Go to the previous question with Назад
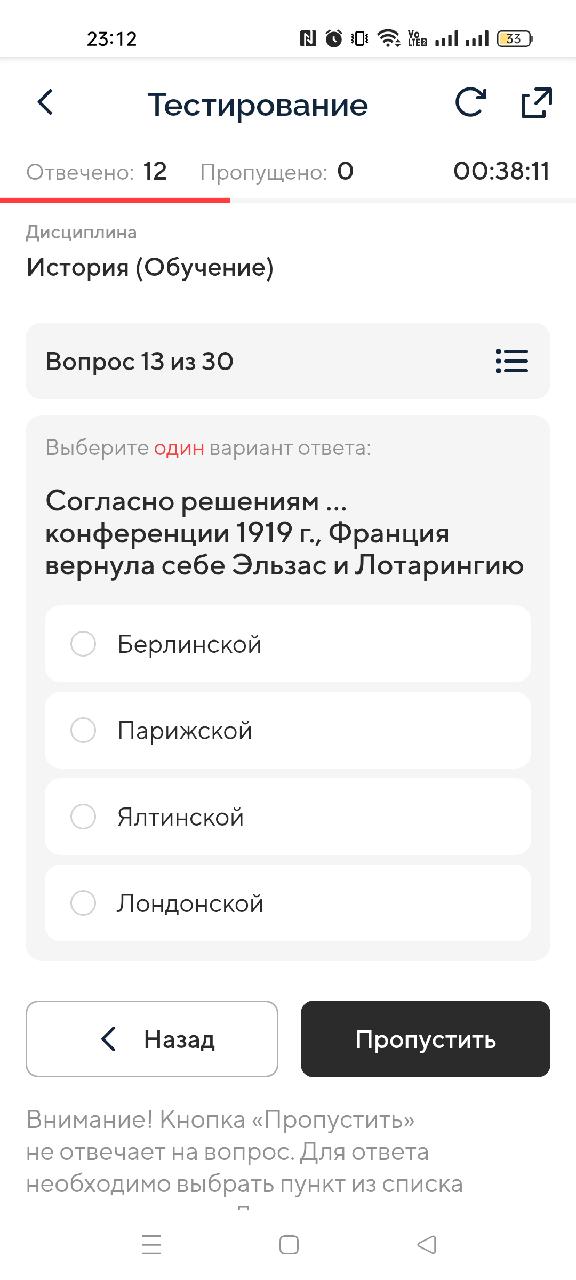 (152, 1039)
